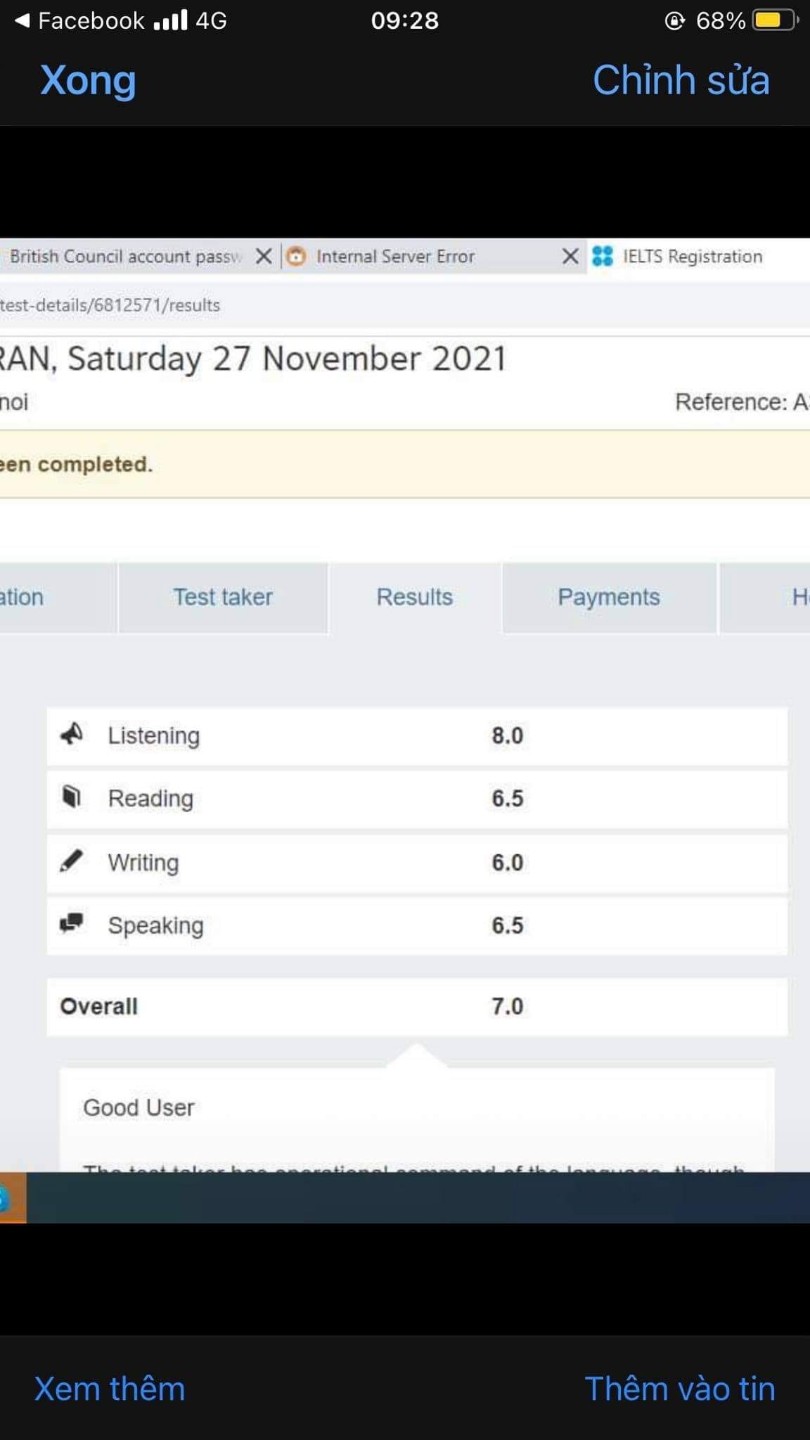This screenshot has width=810, height=1440.
Task: Tap Chỉnh sửa to edit the image
Action: point(681,81)
